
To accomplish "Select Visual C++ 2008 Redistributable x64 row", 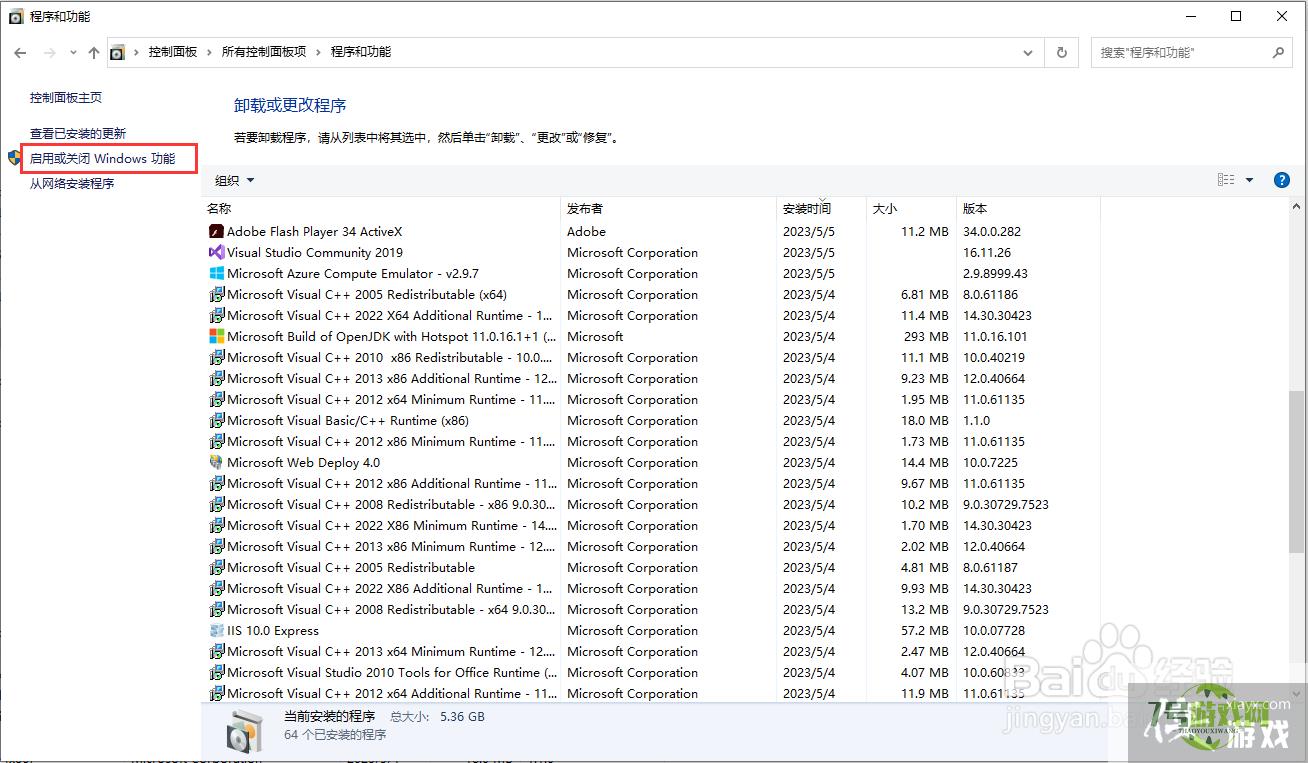I will [x=651, y=609].
